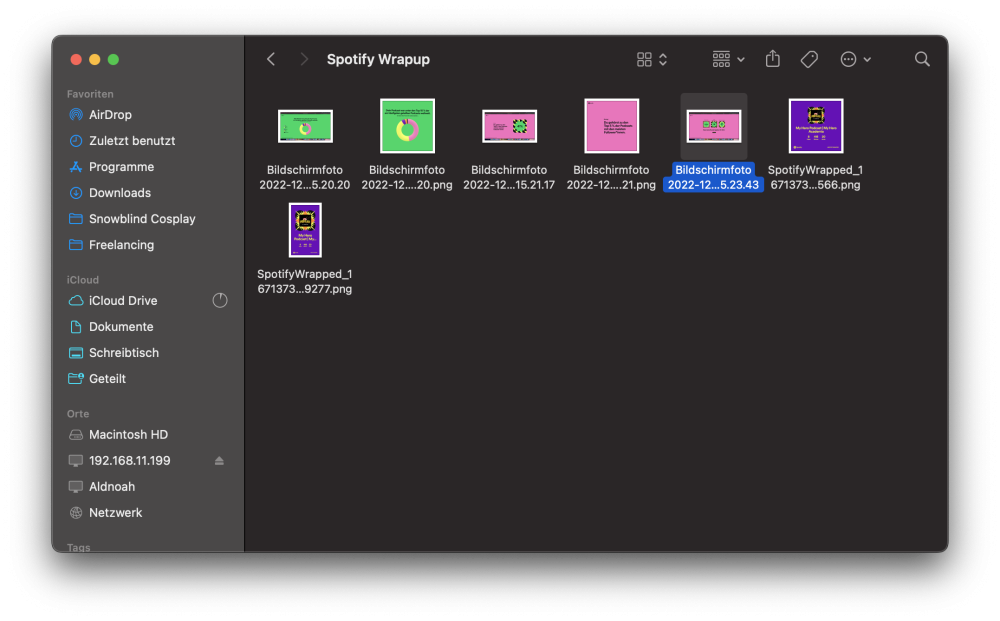Click the file name label Bildschirmfoto 2022-12...5.23.43
The image size is (1000, 621).
pos(713,178)
